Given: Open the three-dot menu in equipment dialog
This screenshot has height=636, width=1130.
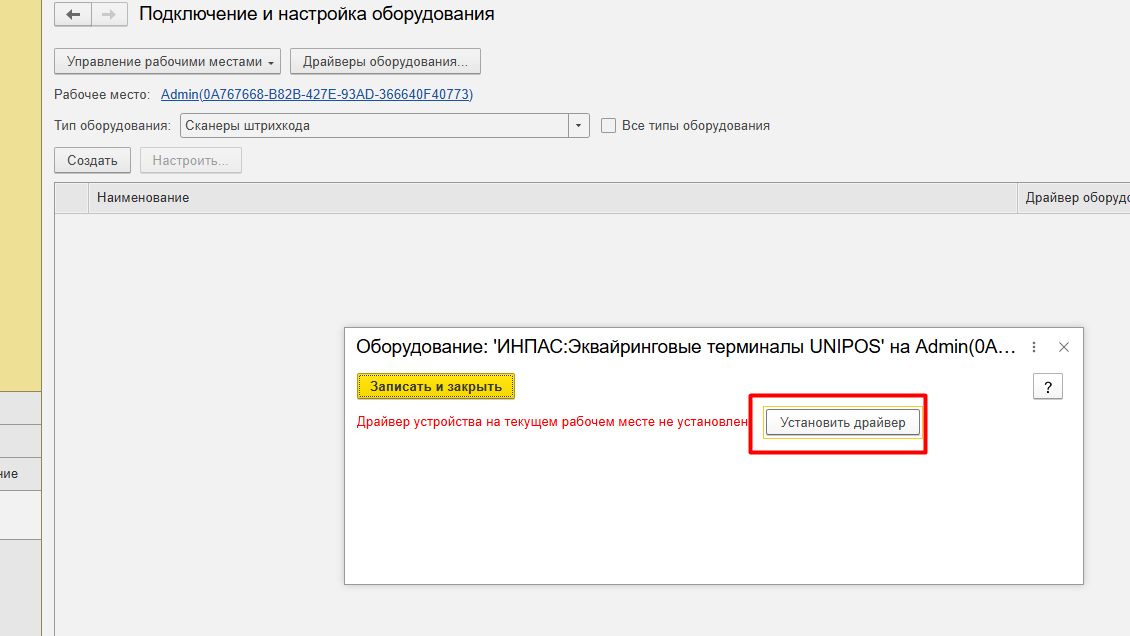Looking at the screenshot, I should pyautogui.click(x=1034, y=347).
